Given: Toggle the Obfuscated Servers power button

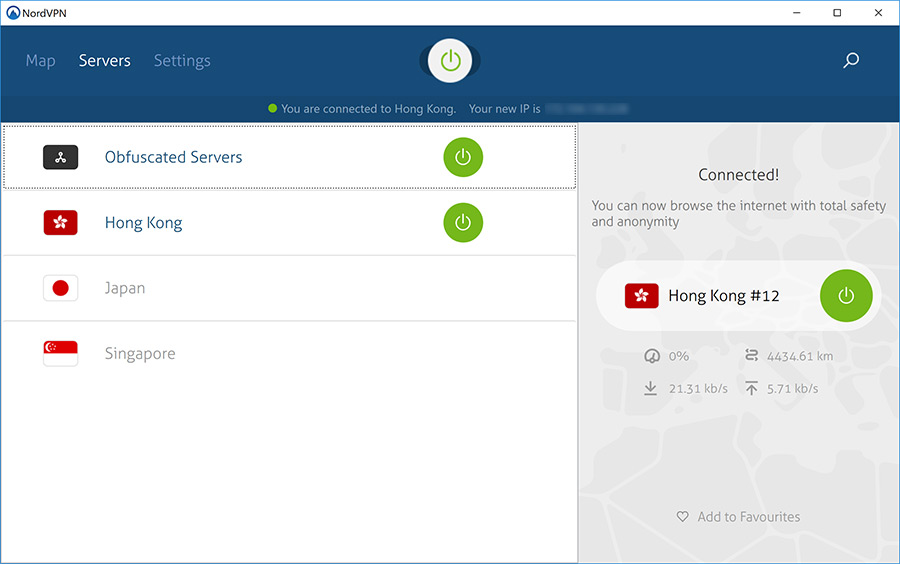Looking at the screenshot, I should coord(463,157).
